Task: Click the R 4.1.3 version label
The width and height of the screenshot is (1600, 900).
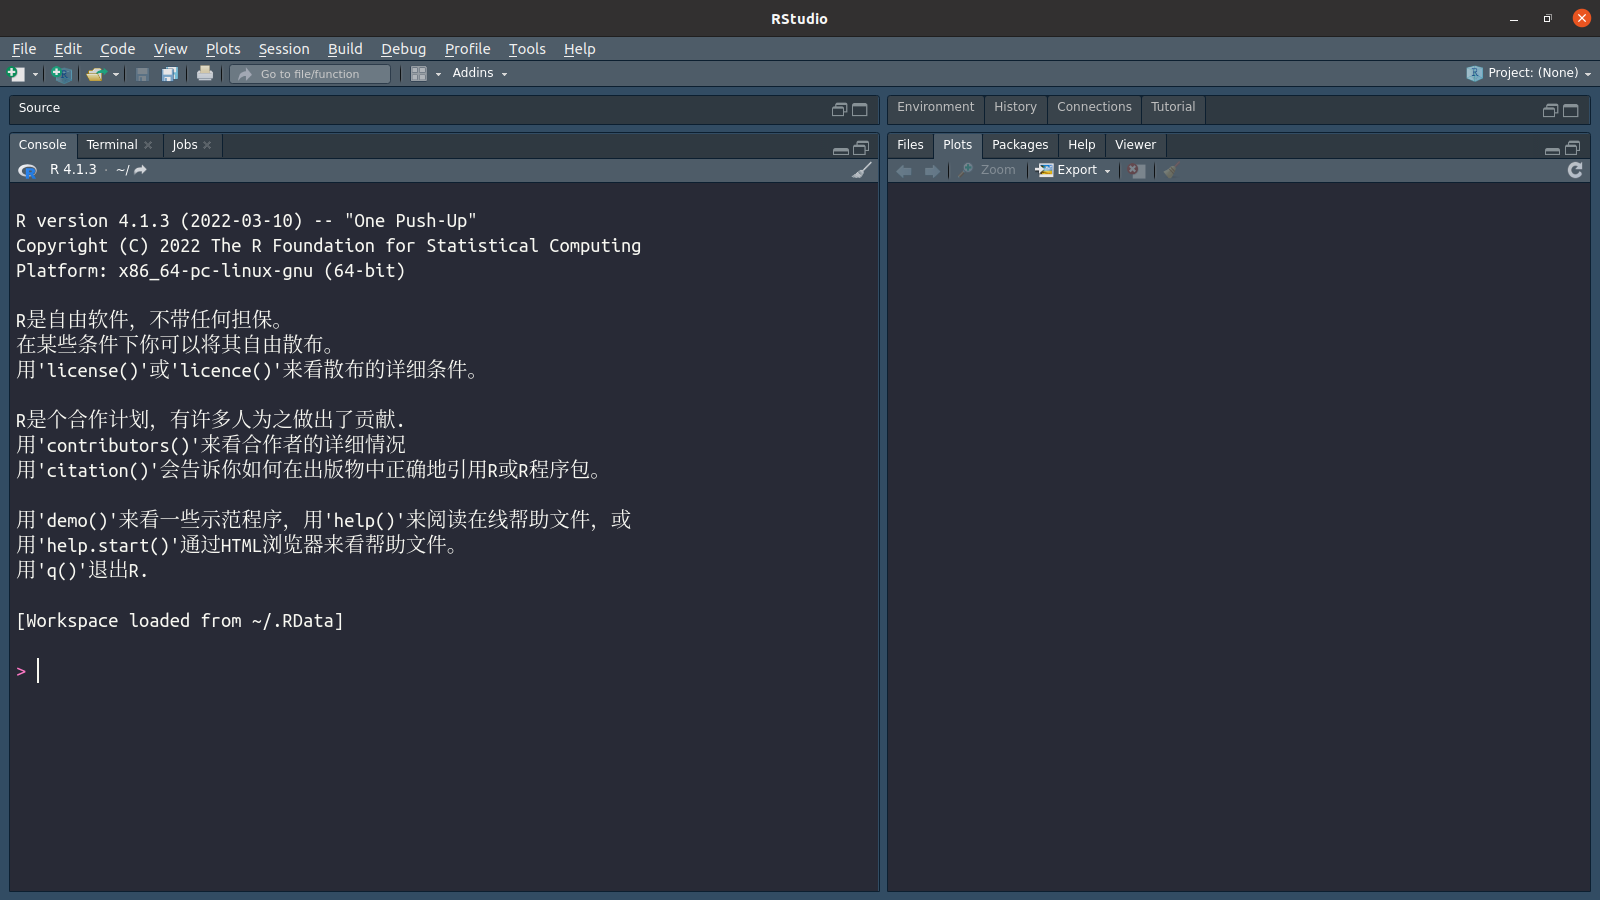Action: click(73, 170)
